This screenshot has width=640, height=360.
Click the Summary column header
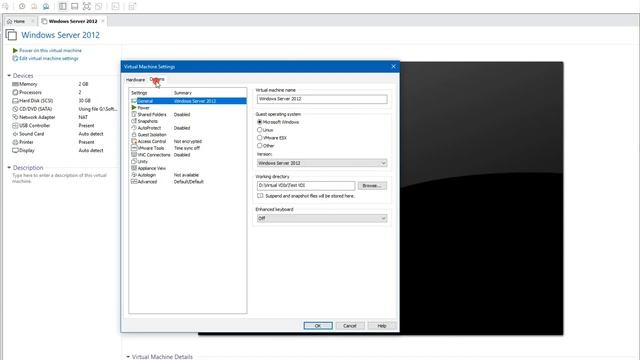[x=183, y=93]
